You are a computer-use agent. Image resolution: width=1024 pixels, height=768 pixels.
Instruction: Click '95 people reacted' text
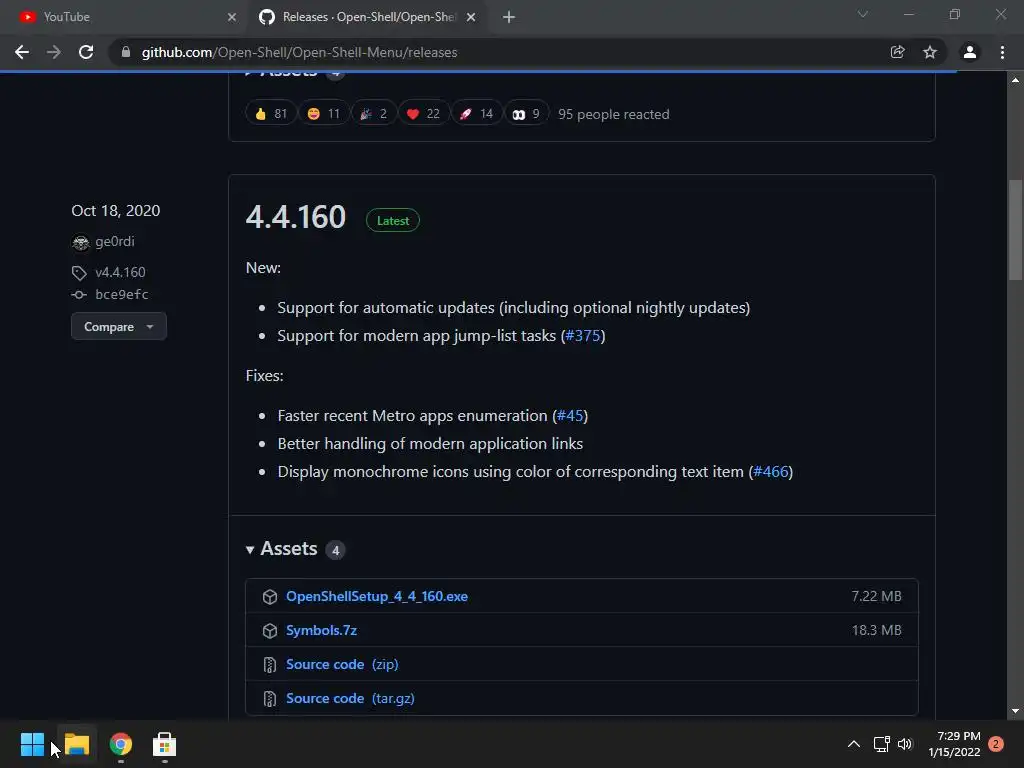[614, 114]
